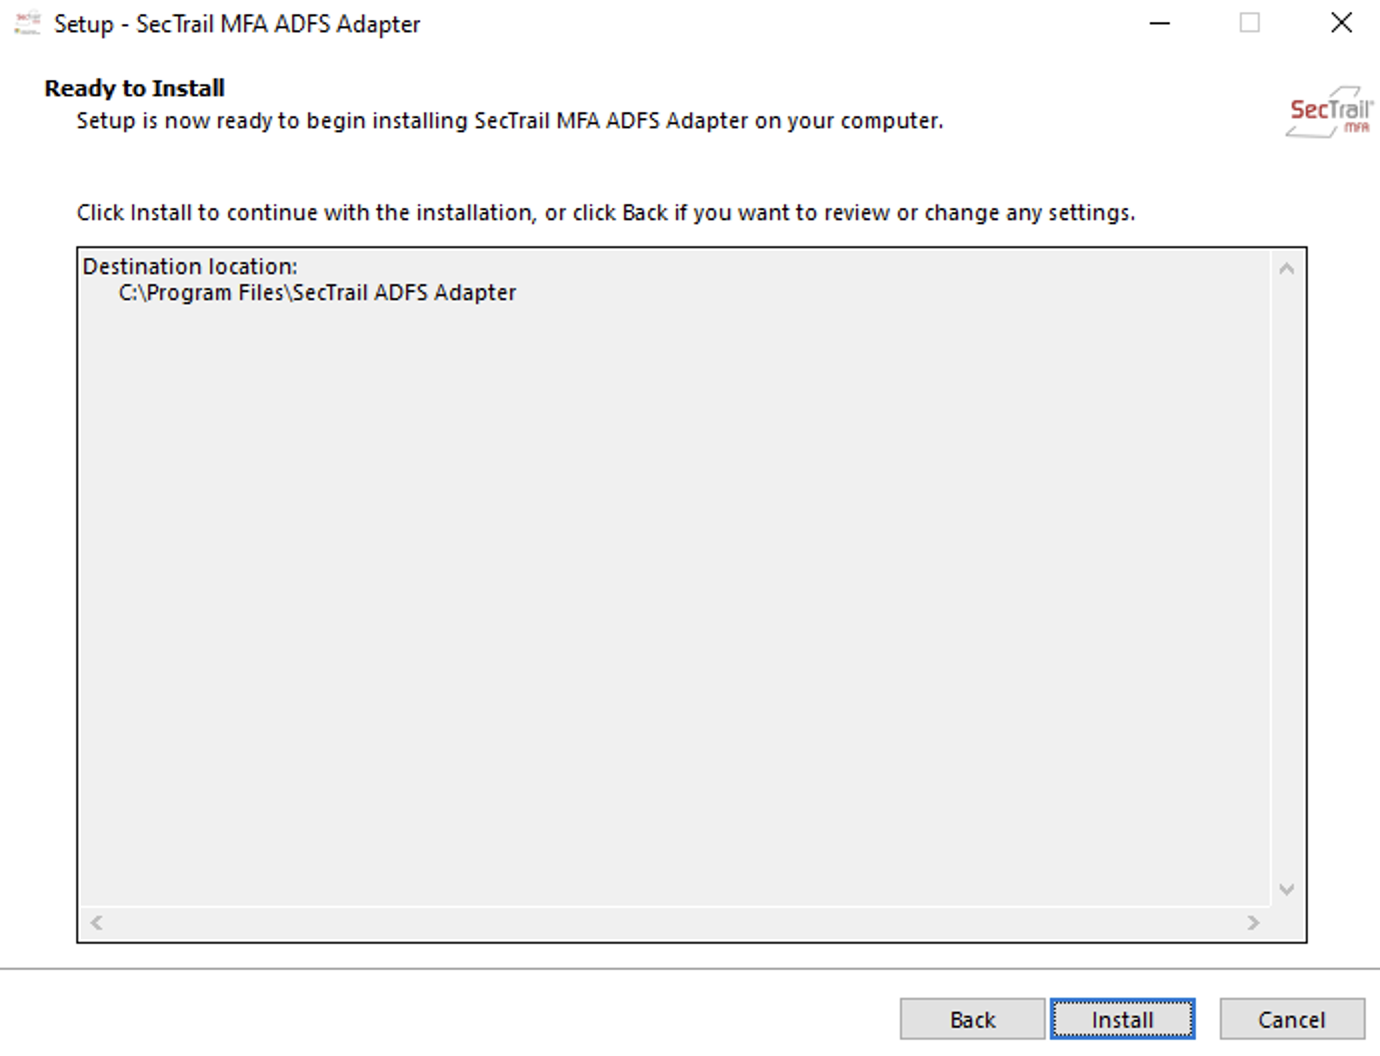Click the Install button
Screen dimensions: 1380x1056
pos(1122,1019)
